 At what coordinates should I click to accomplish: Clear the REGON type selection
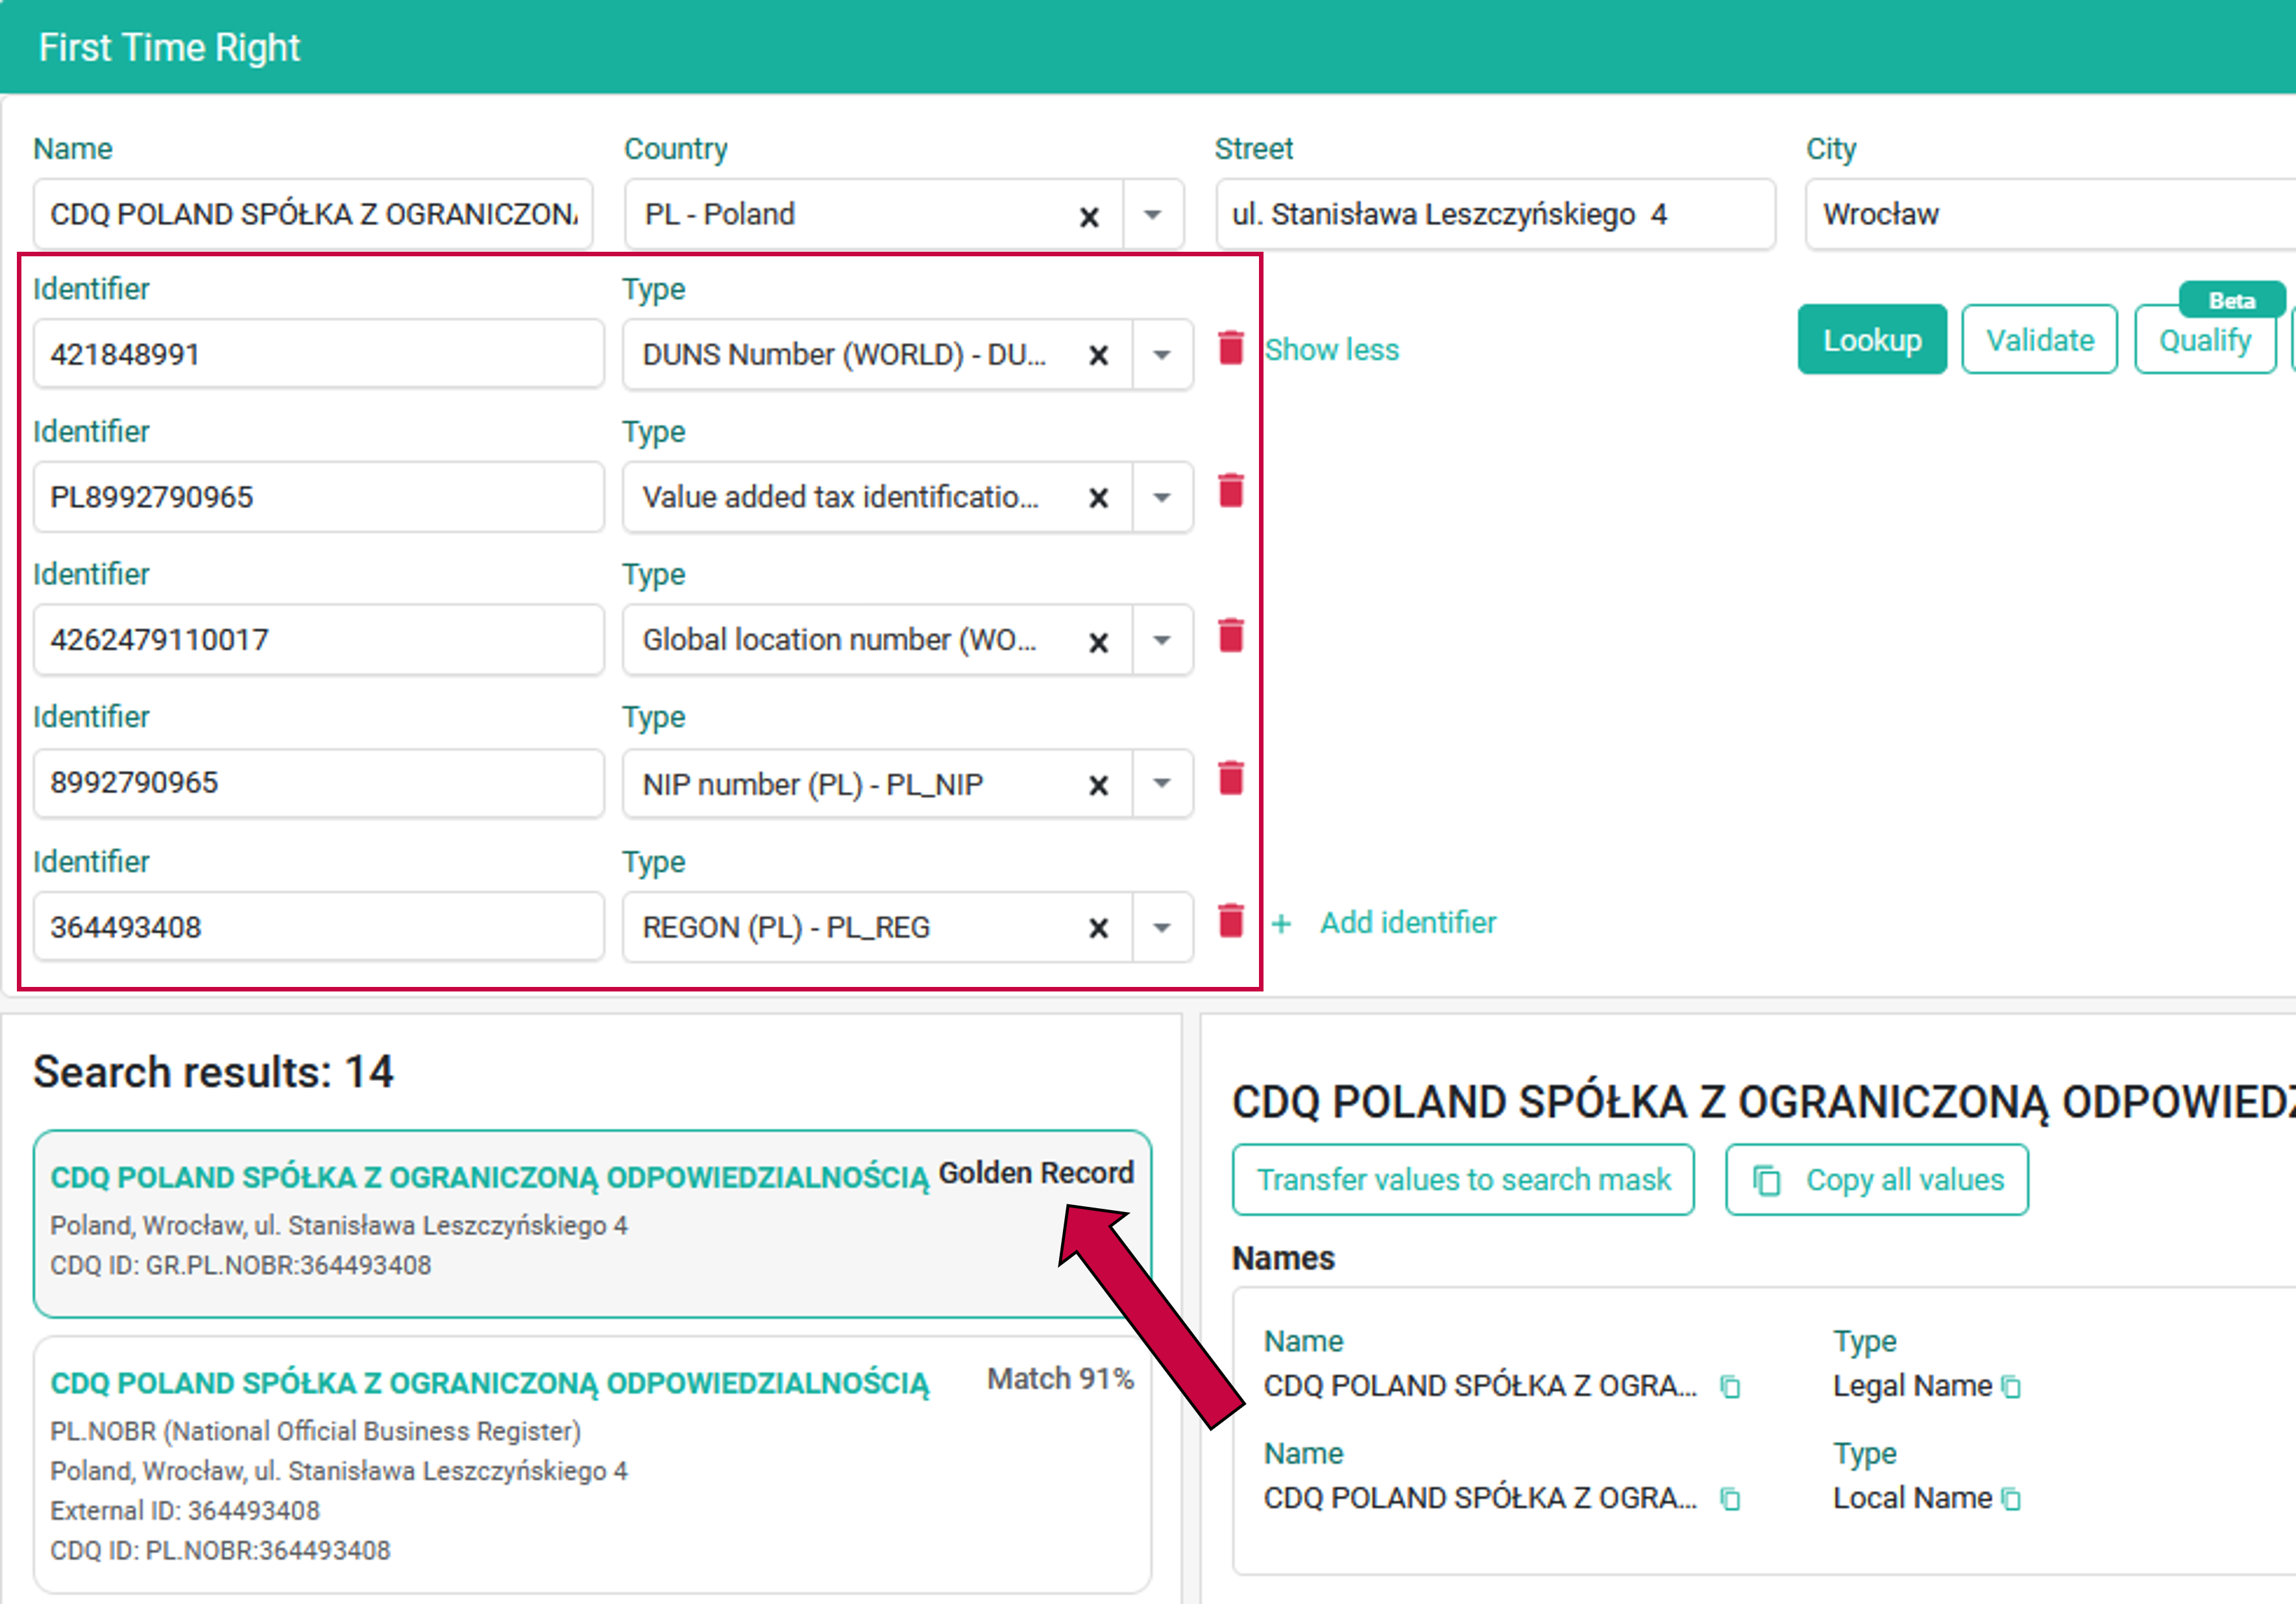1098,929
